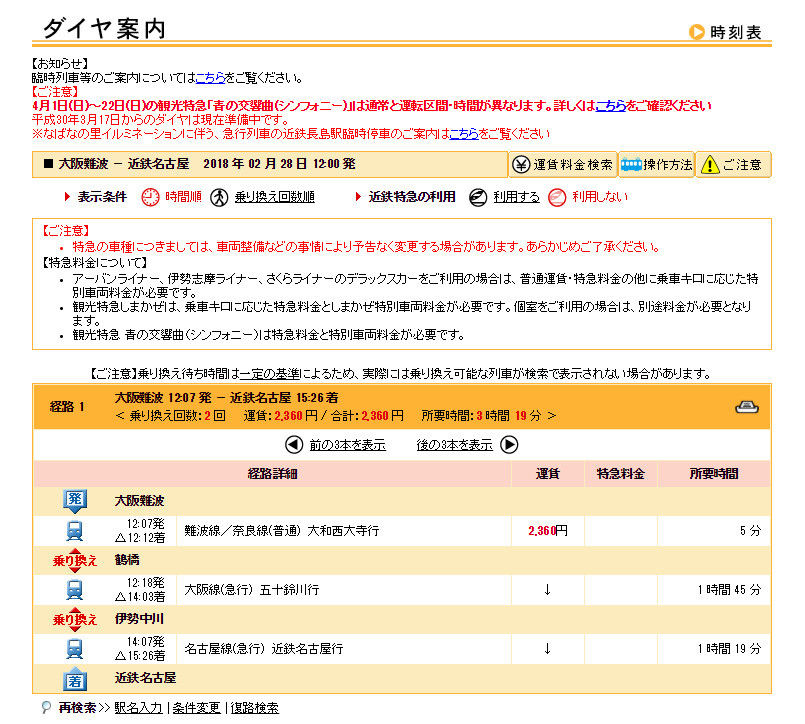Click the black train icon beside 利用する

(x=478, y=198)
